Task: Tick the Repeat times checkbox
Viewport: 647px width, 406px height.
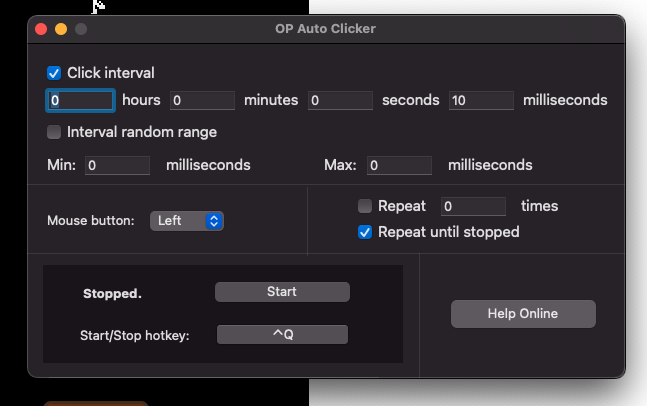Action: point(365,206)
